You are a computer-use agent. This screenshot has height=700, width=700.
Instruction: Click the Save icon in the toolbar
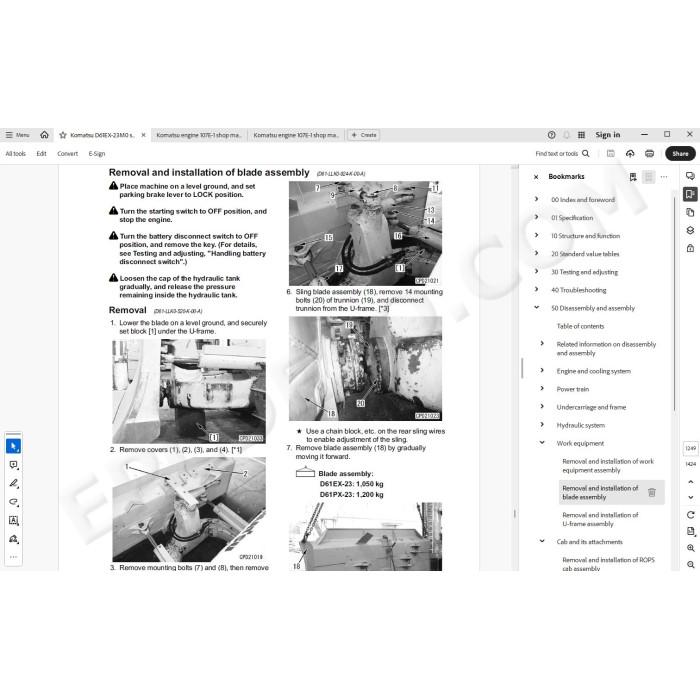(x=611, y=154)
